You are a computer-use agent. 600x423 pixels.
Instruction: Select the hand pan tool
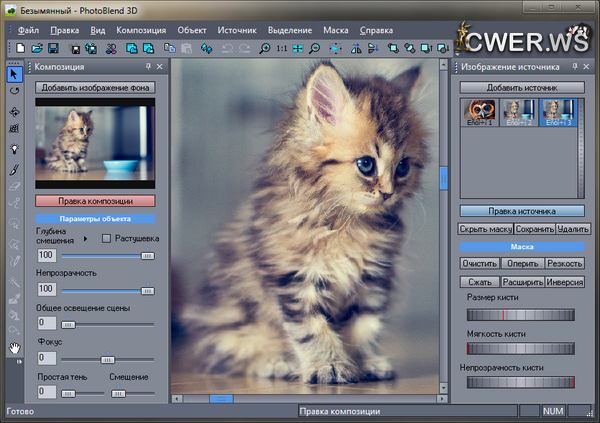pos(14,348)
